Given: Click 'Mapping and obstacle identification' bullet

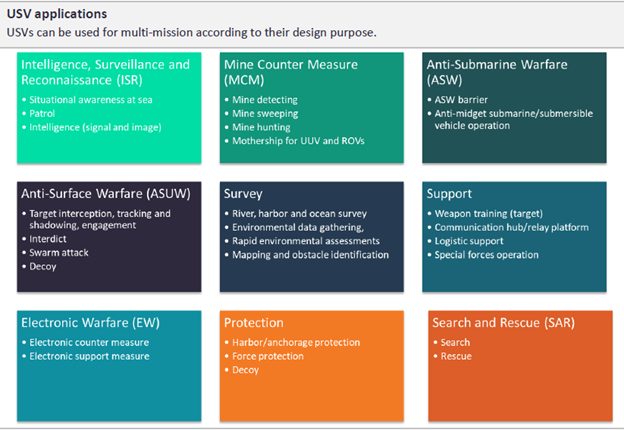Looking at the screenshot, I should (311, 255).
